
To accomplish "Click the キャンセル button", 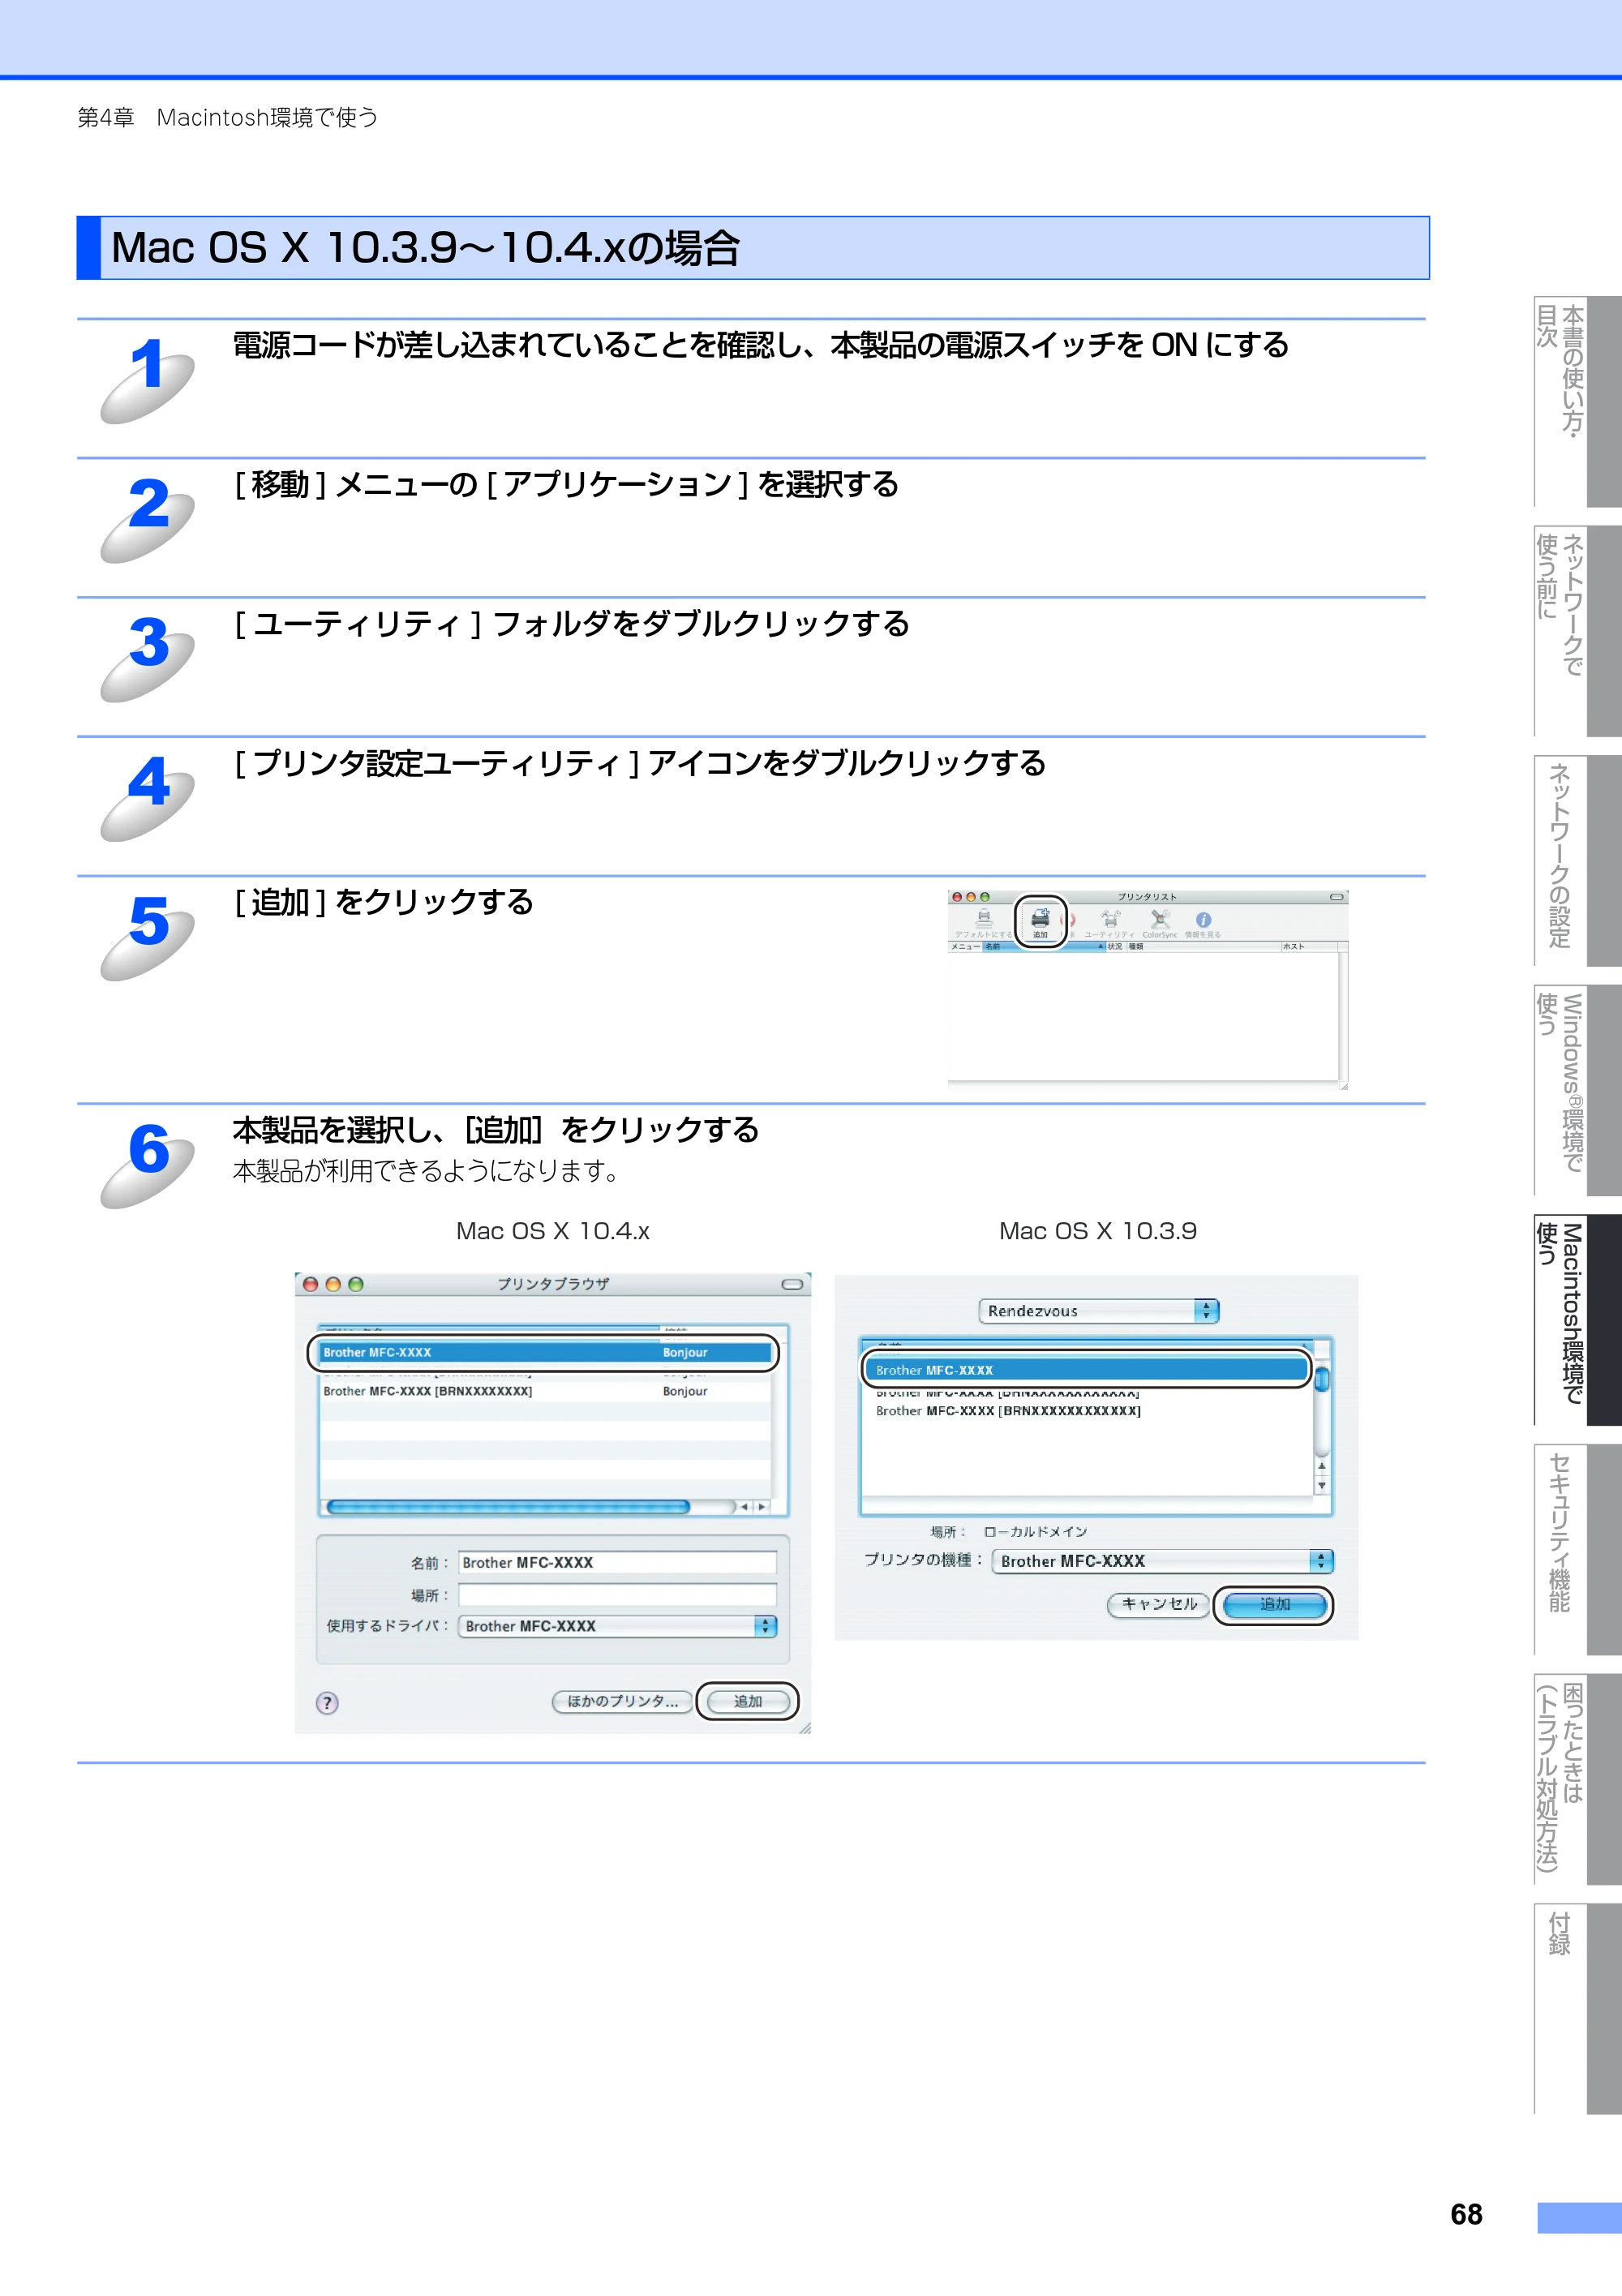I will click(x=1158, y=1604).
